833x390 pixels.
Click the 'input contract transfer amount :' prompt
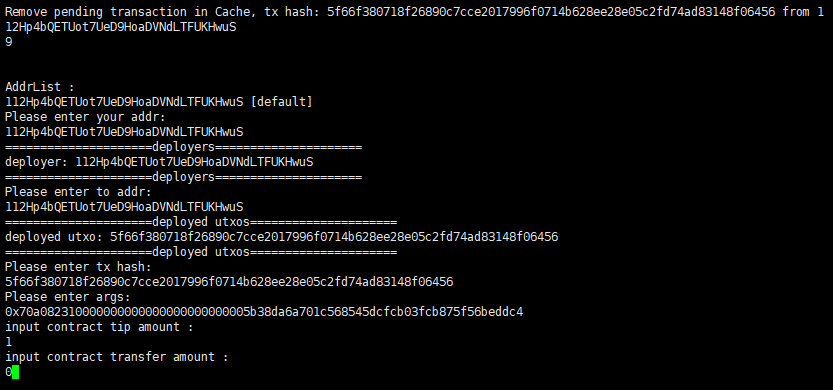(117, 357)
